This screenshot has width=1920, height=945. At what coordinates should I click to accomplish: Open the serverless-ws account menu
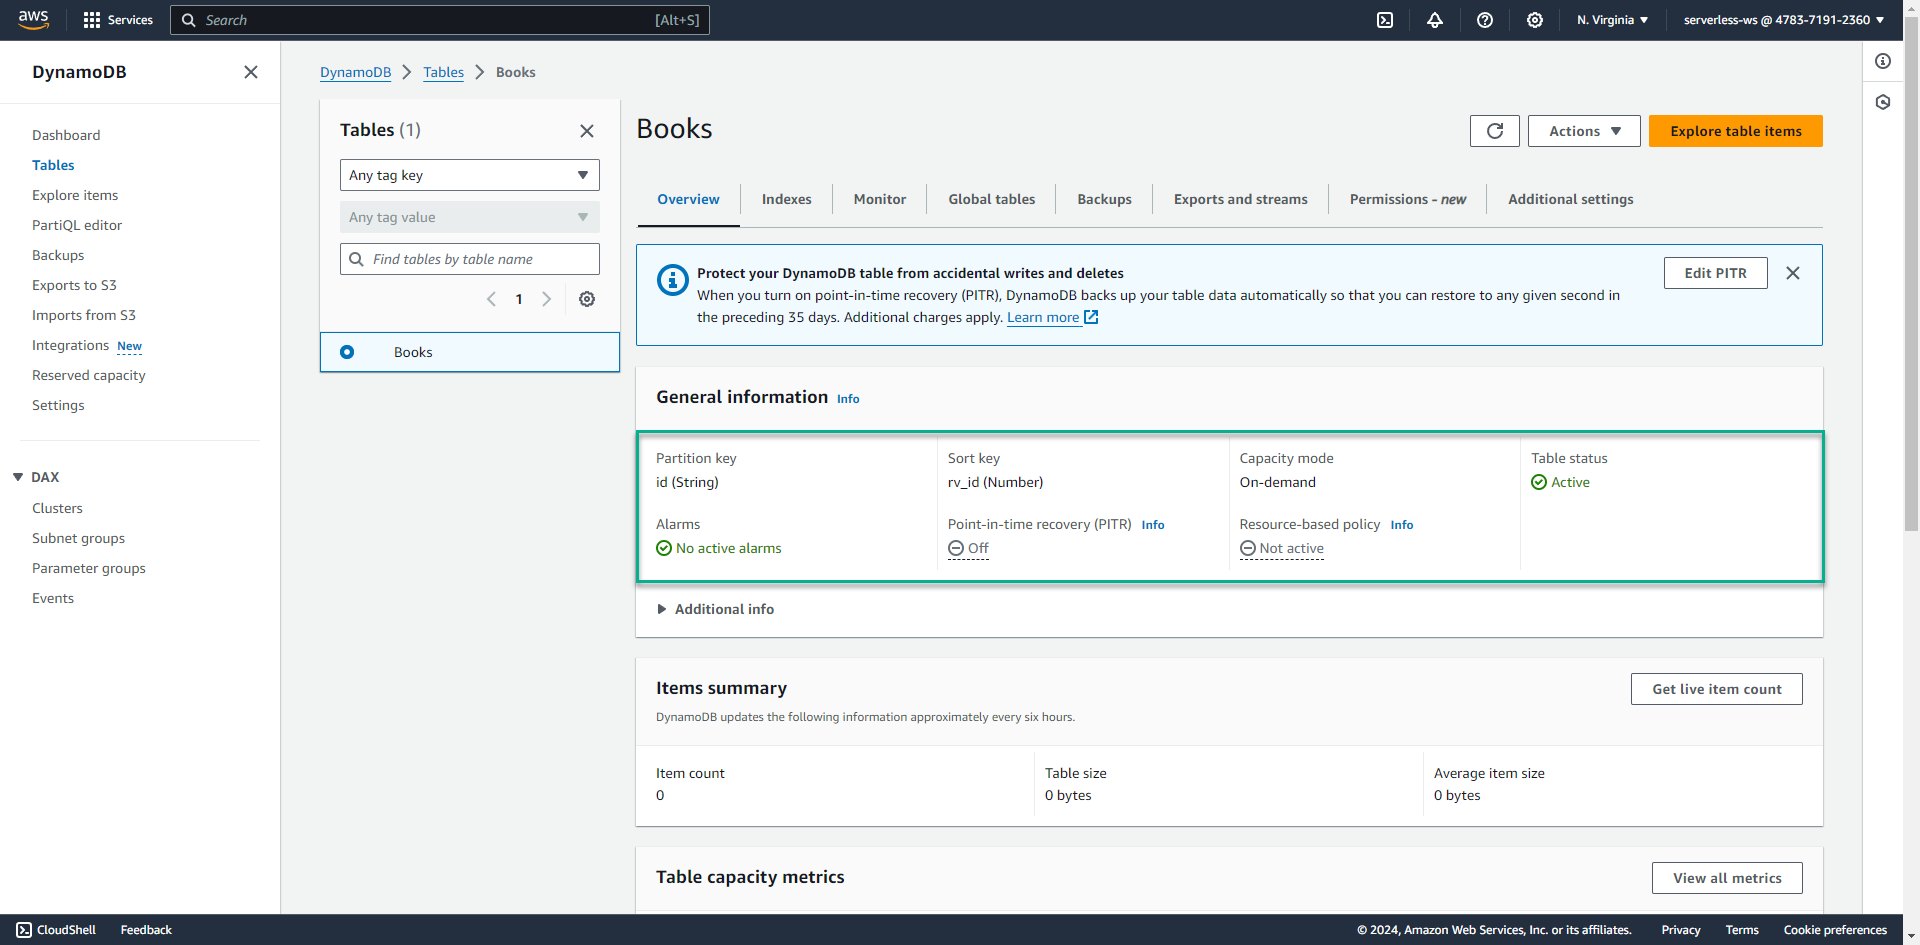tap(1784, 20)
